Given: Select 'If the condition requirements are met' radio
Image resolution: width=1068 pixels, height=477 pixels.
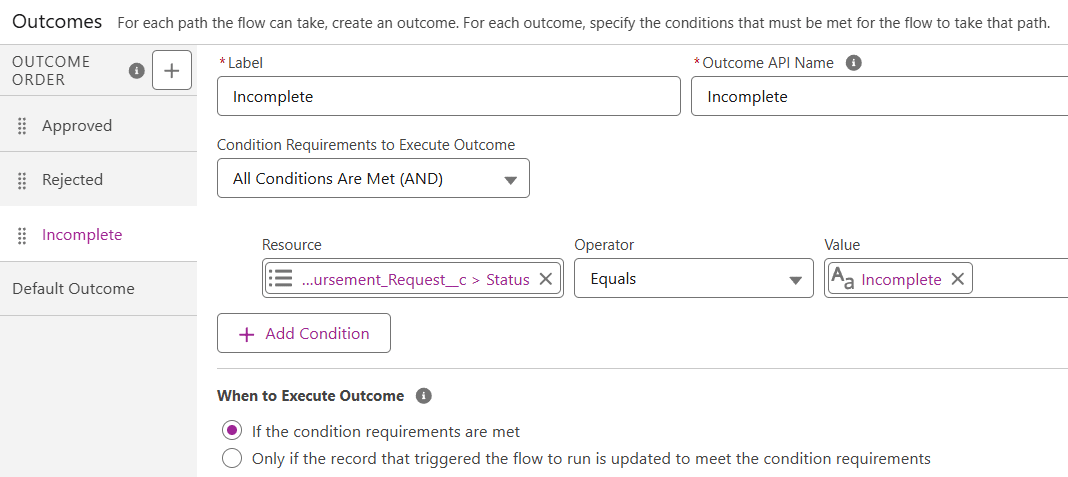Looking at the screenshot, I should coord(232,432).
